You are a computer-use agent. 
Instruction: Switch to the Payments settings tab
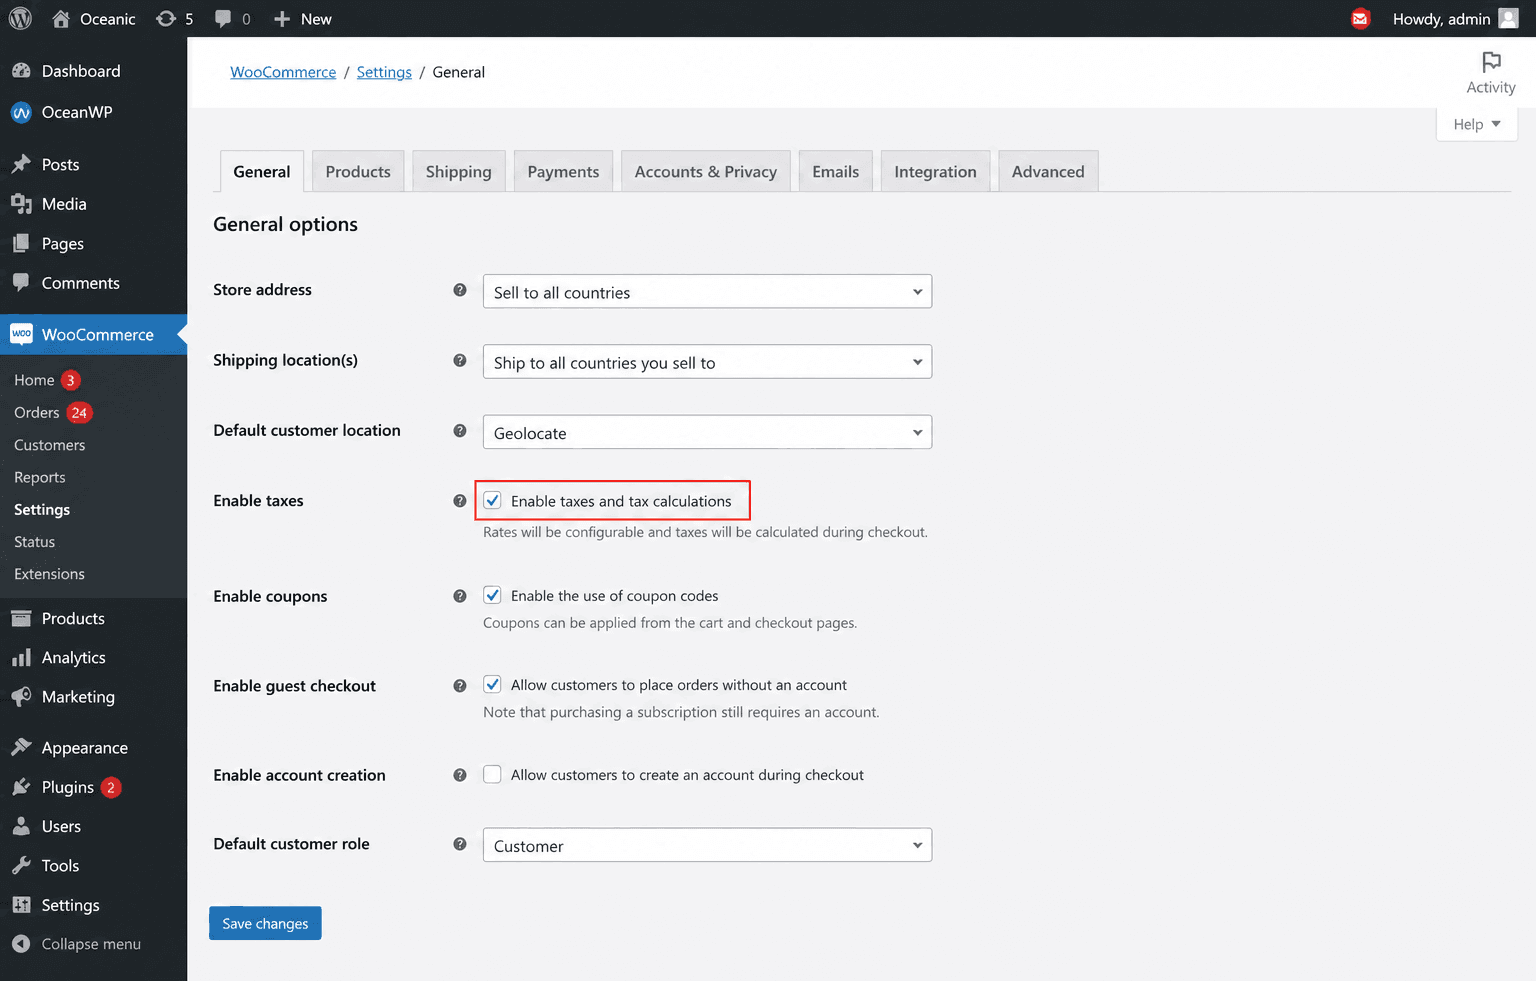563,171
